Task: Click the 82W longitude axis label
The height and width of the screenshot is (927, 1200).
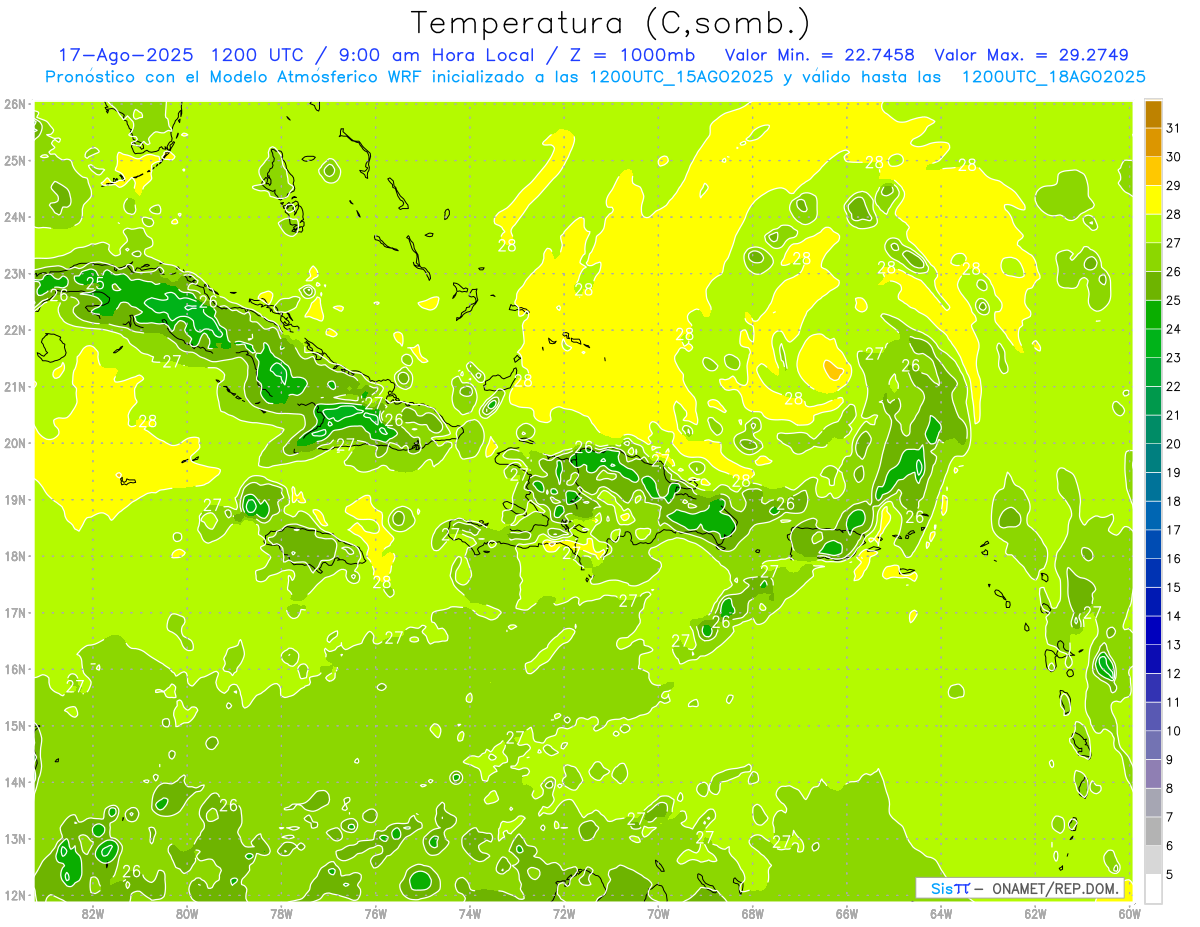Action: 93,913
